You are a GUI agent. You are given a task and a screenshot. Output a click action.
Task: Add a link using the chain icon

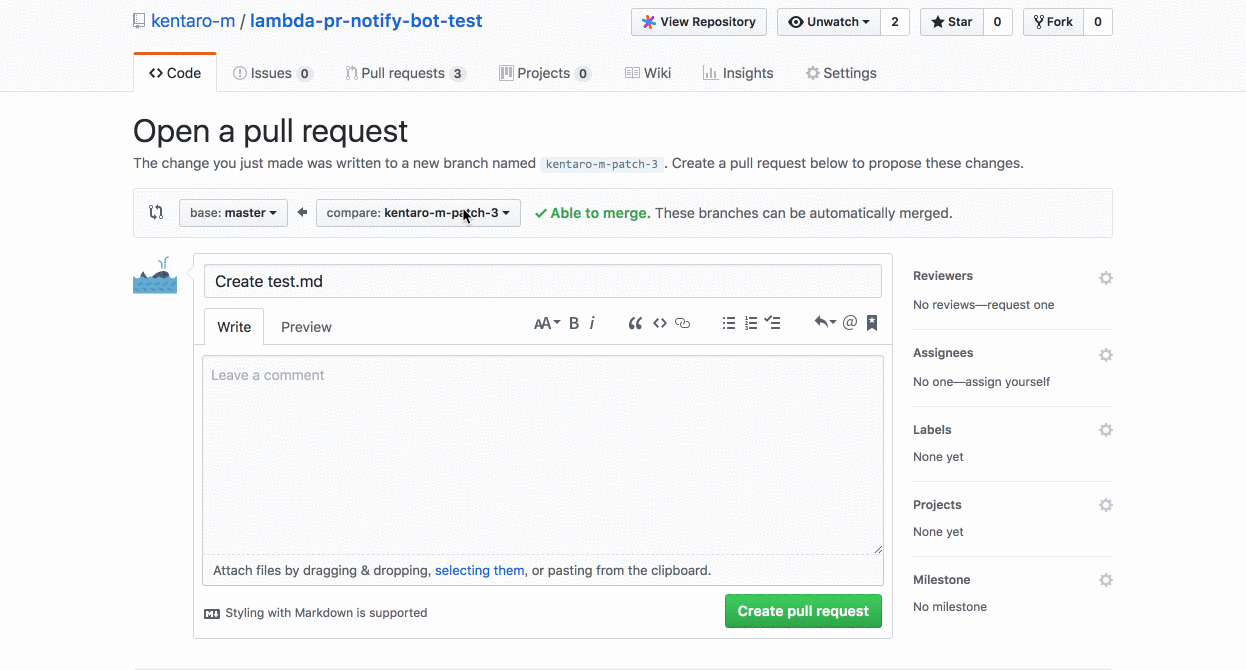click(x=683, y=323)
